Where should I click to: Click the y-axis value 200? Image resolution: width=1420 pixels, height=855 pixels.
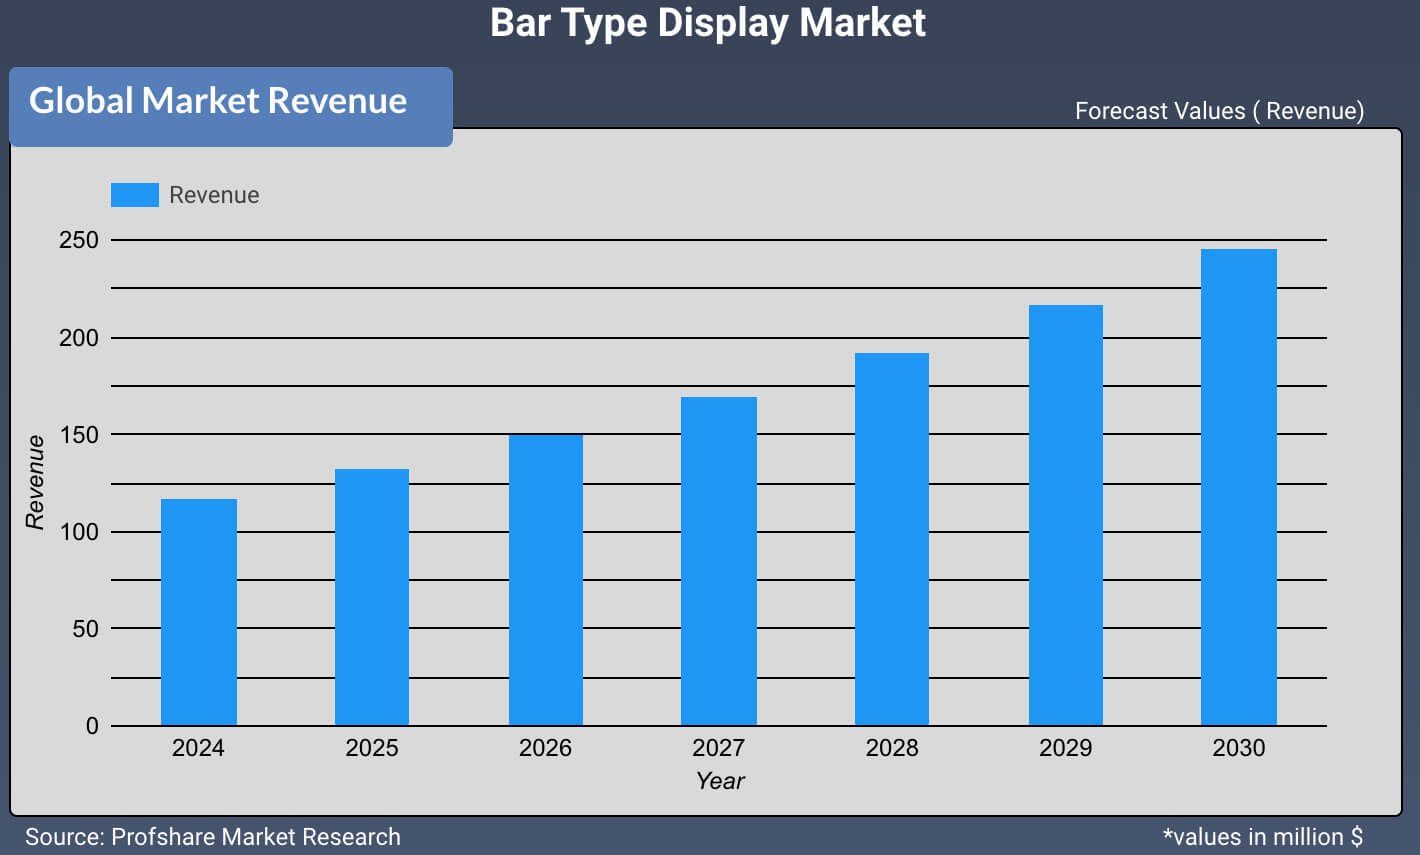pyautogui.click(x=79, y=338)
